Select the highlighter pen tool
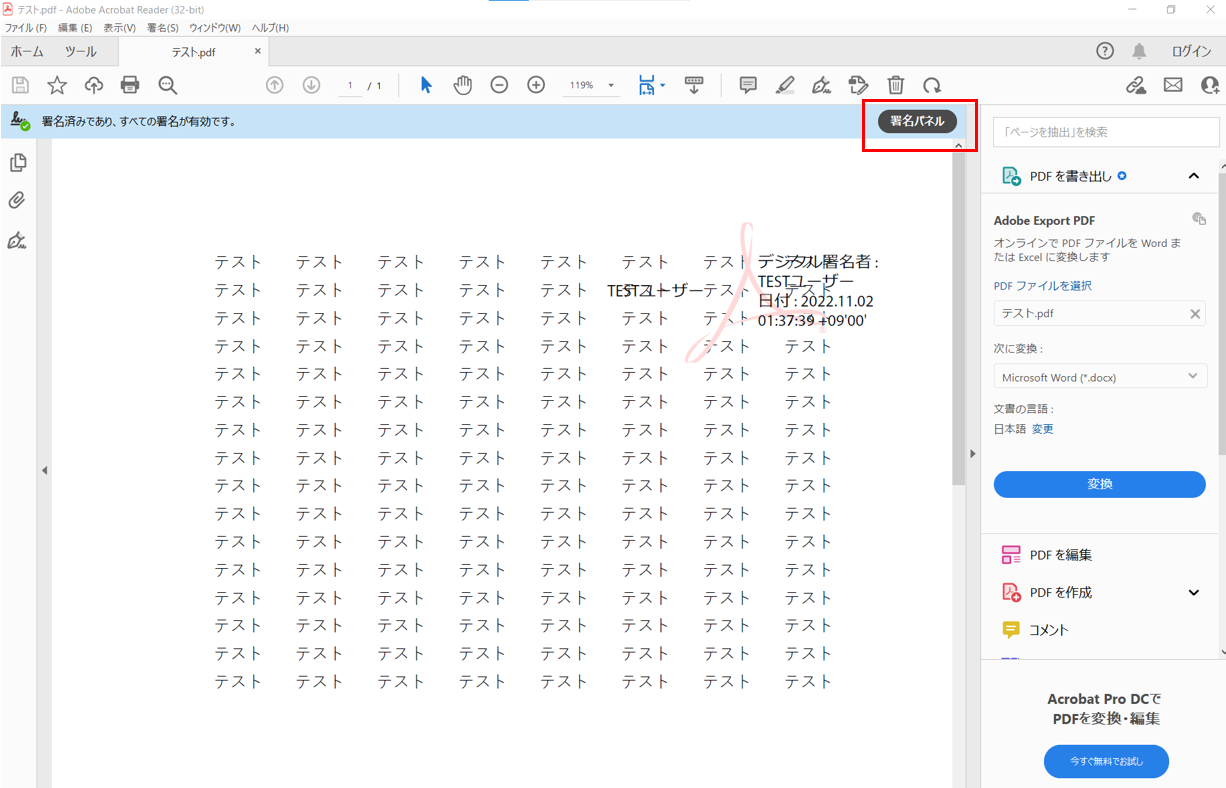The width and height of the screenshot is (1226, 788). (x=785, y=85)
